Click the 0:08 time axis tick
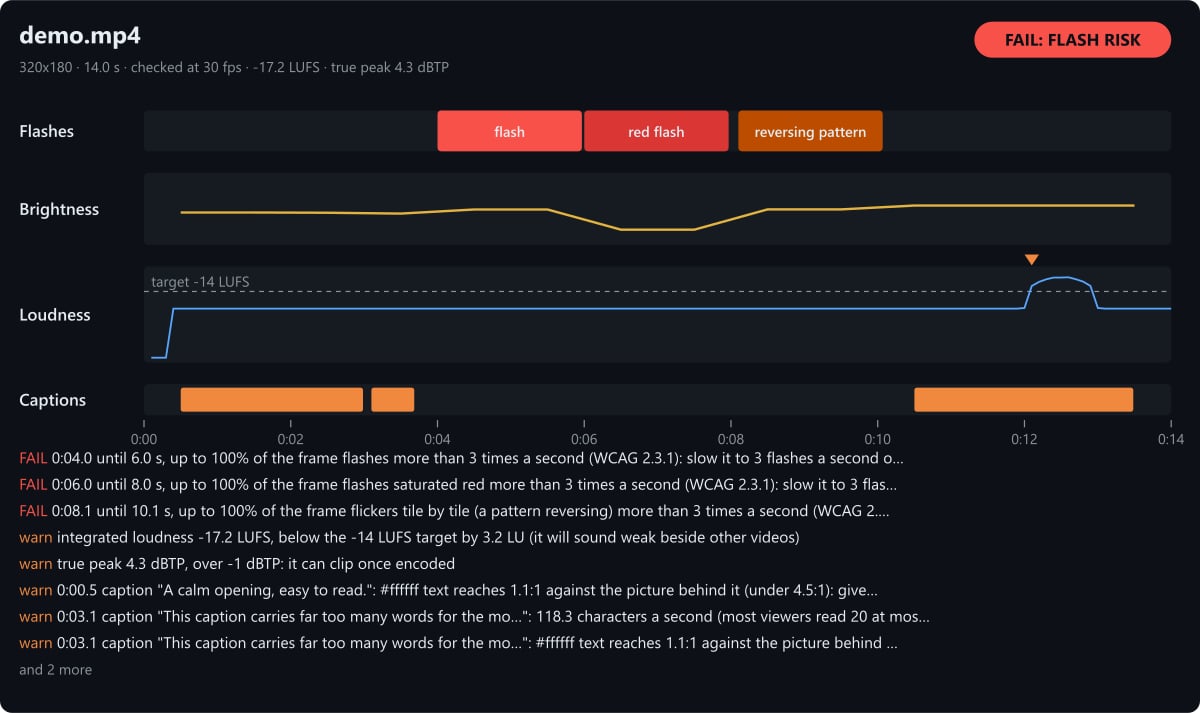 (731, 439)
